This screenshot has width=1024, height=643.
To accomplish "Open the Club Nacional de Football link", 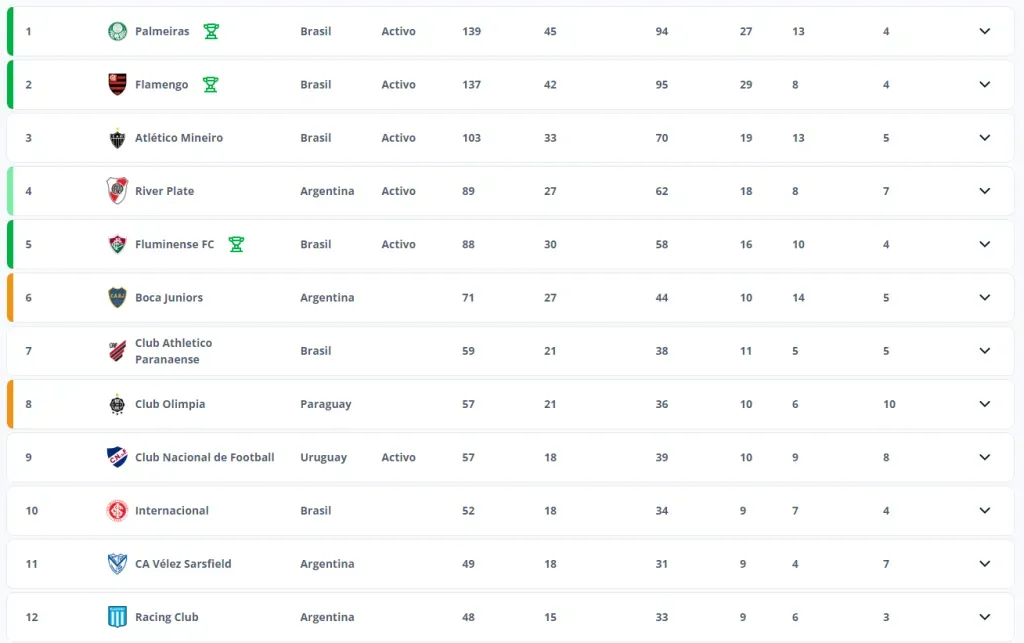I will tap(204, 457).
